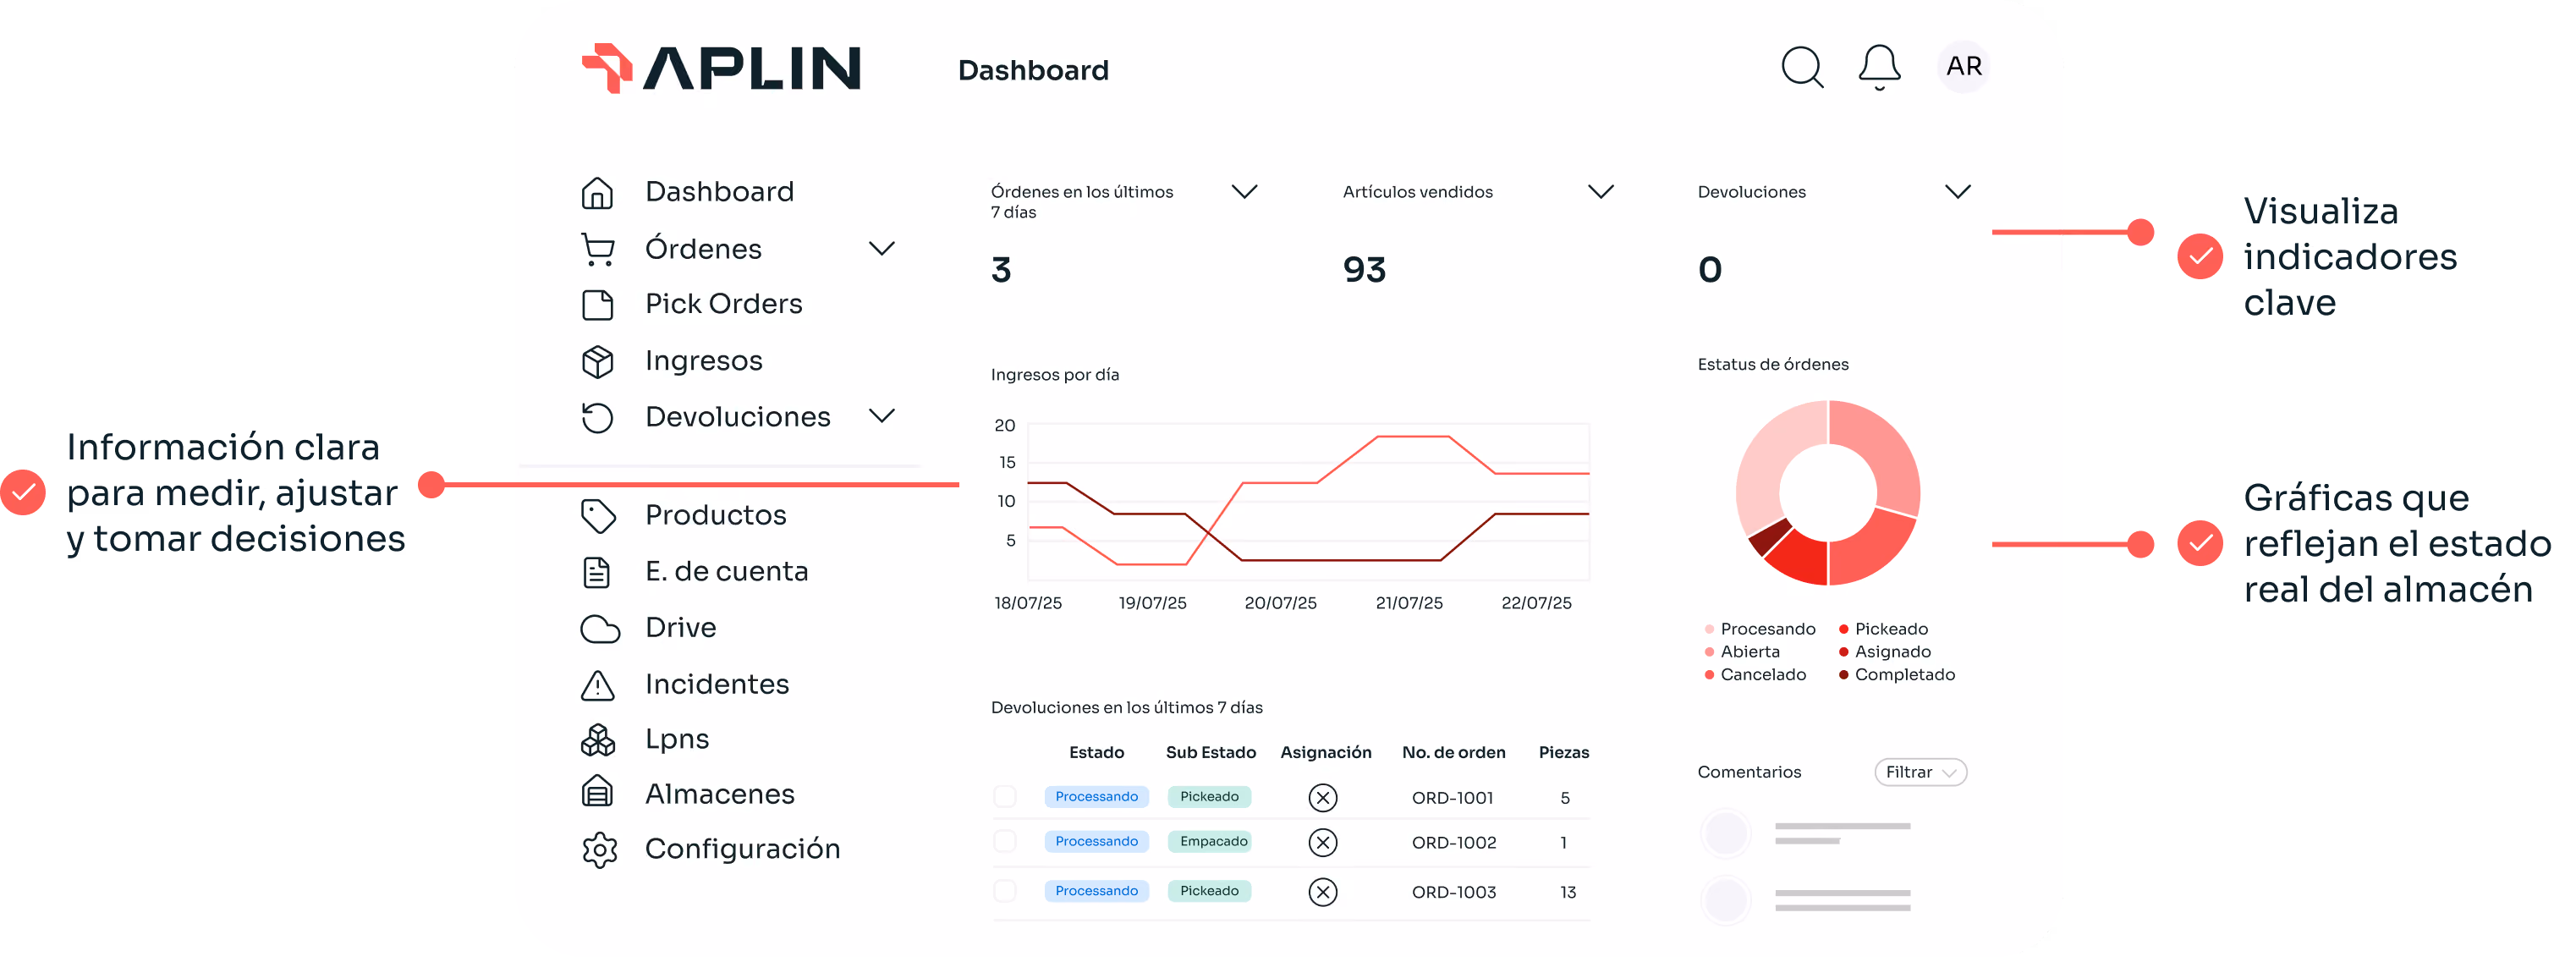Click the 93 artículos vendidos value
Image resolution: width=2576 pixels, height=962 pixels.
1364,270
